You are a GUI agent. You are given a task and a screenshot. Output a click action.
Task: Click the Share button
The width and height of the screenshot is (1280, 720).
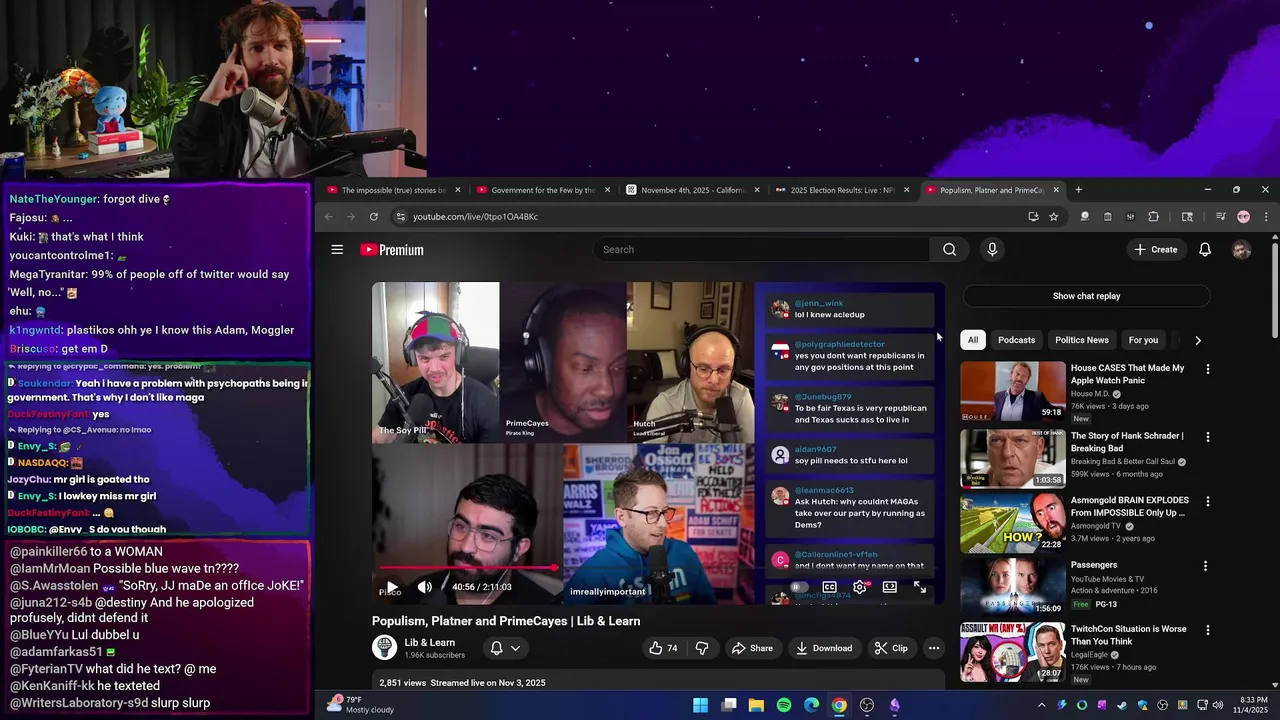pyautogui.click(x=752, y=648)
